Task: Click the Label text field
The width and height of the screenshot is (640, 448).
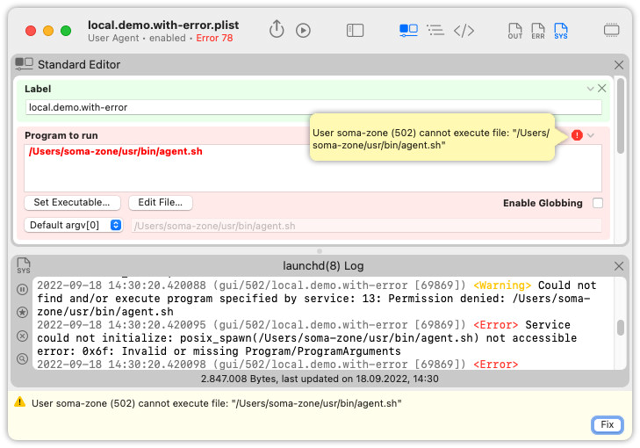Action: pyautogui.click(x=313, y=107)
